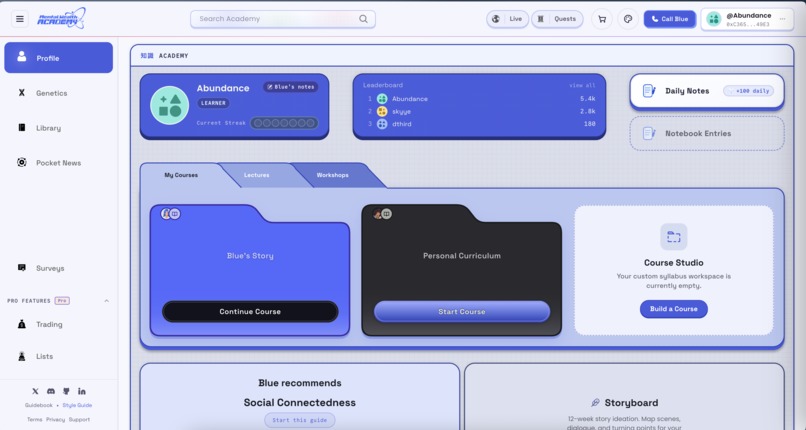This screenshot has width=806, height=430.
Task: Open the Style Guide link
Action: pyautogui.click(x=77, y=405)
